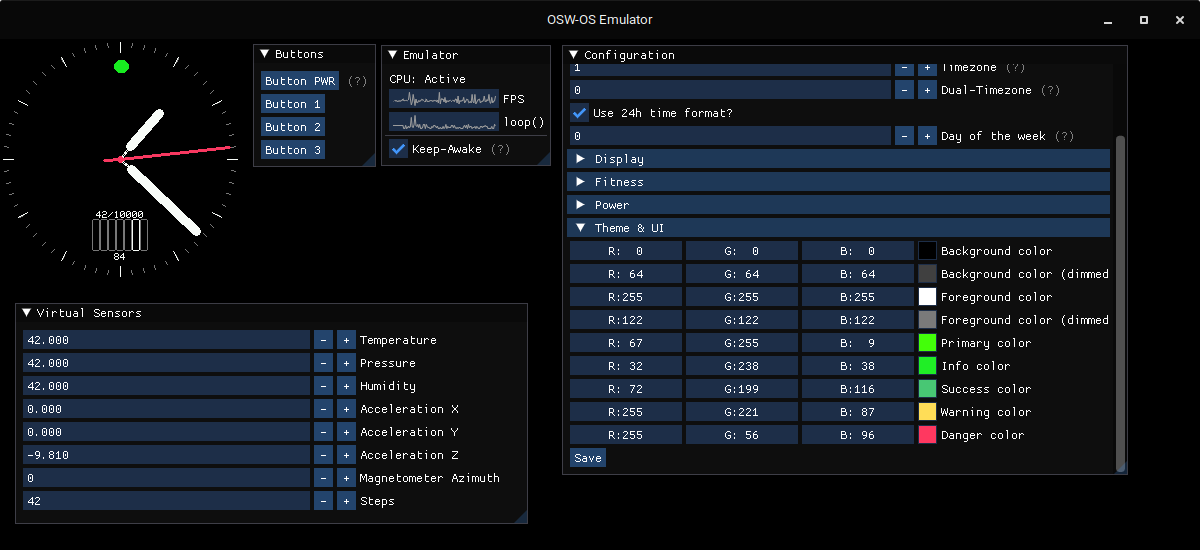This screenshot has width=1200, height=550.
Task: Click the Steps value field
Action: (166, 501)
